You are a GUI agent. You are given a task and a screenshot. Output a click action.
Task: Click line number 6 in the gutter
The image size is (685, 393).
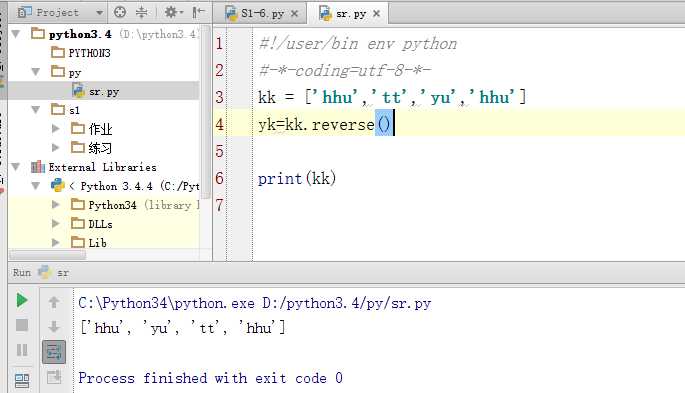219,178
